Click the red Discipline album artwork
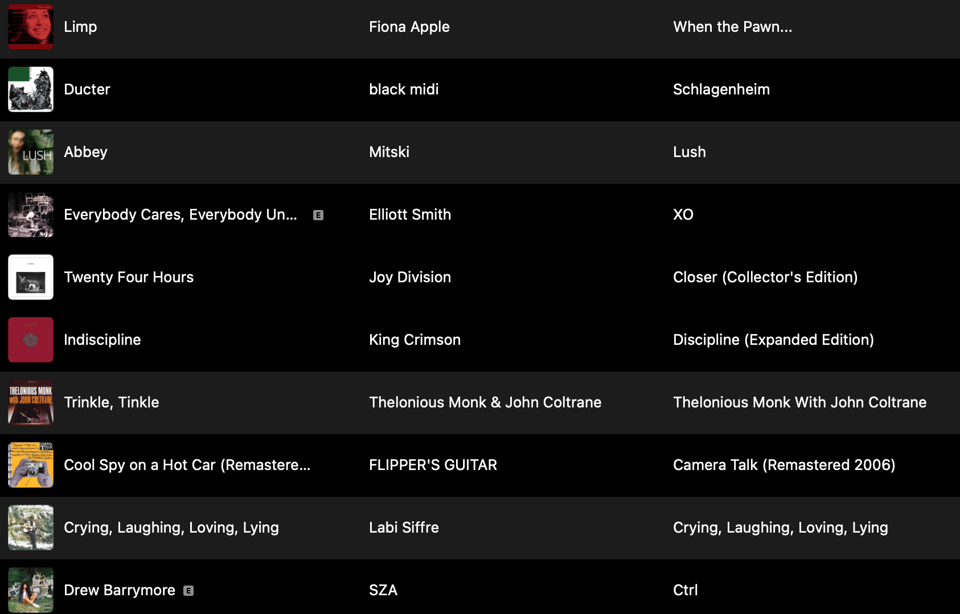The width and height of the screenshot is (960, 614). point(31,340)
